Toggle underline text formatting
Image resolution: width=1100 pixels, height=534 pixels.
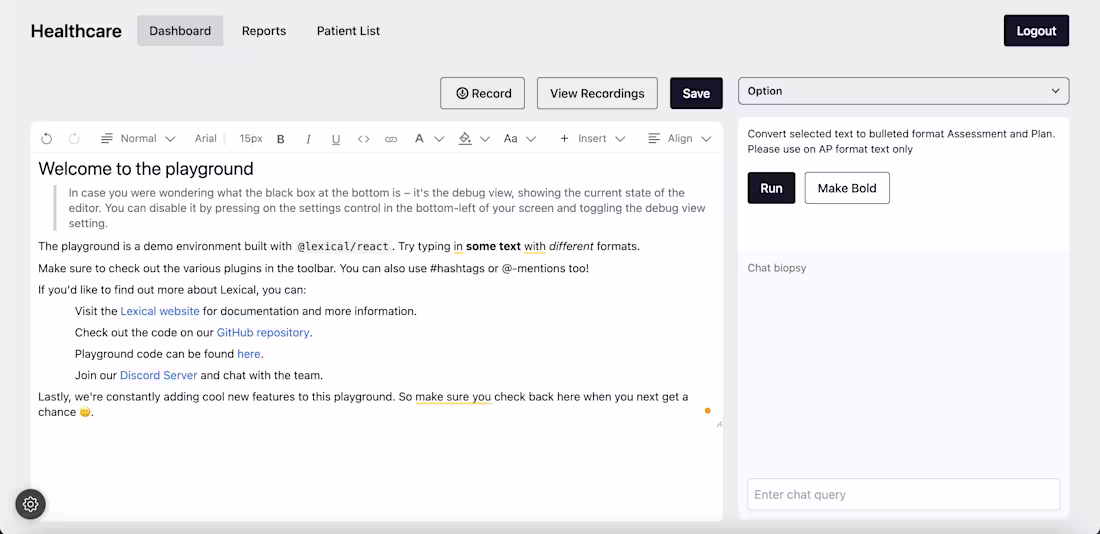(336, 139)
